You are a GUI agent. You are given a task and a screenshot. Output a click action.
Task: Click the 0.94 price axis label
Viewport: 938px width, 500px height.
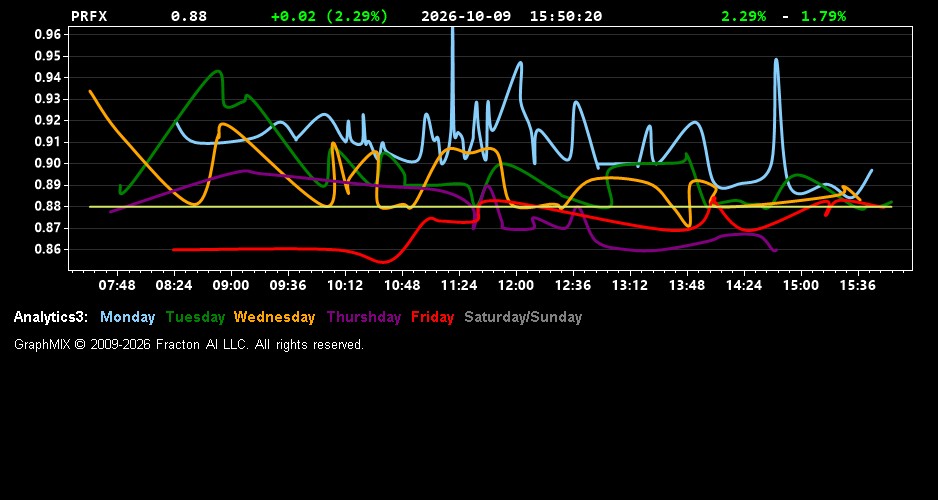[48, 77]
